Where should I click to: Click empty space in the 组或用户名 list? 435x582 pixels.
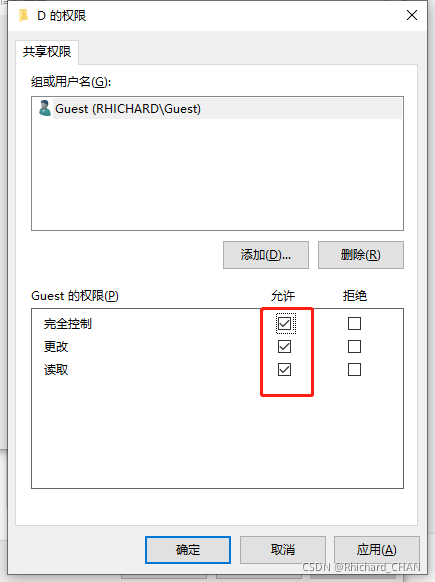[x=217, y=174]
